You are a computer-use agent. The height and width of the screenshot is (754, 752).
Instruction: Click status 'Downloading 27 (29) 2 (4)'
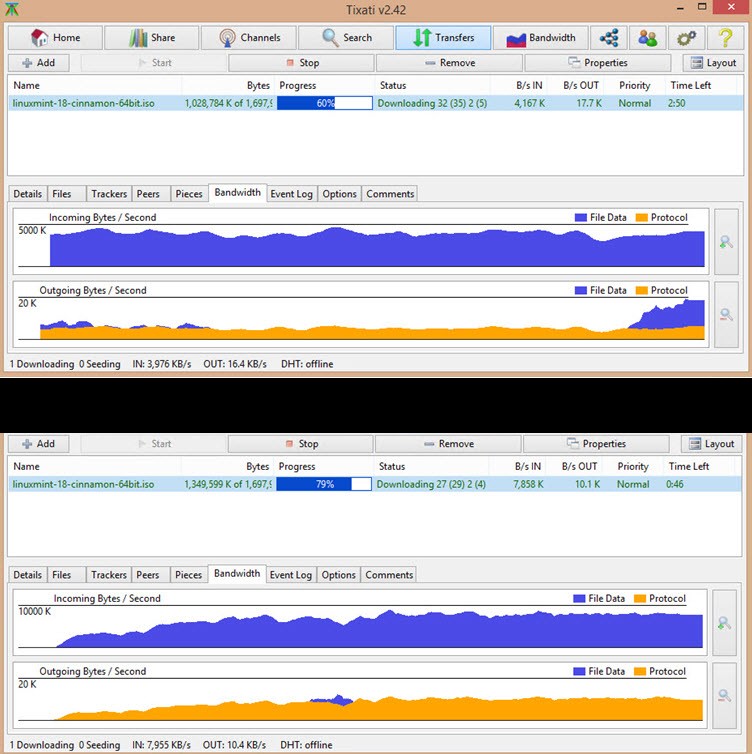coord(431,484)
